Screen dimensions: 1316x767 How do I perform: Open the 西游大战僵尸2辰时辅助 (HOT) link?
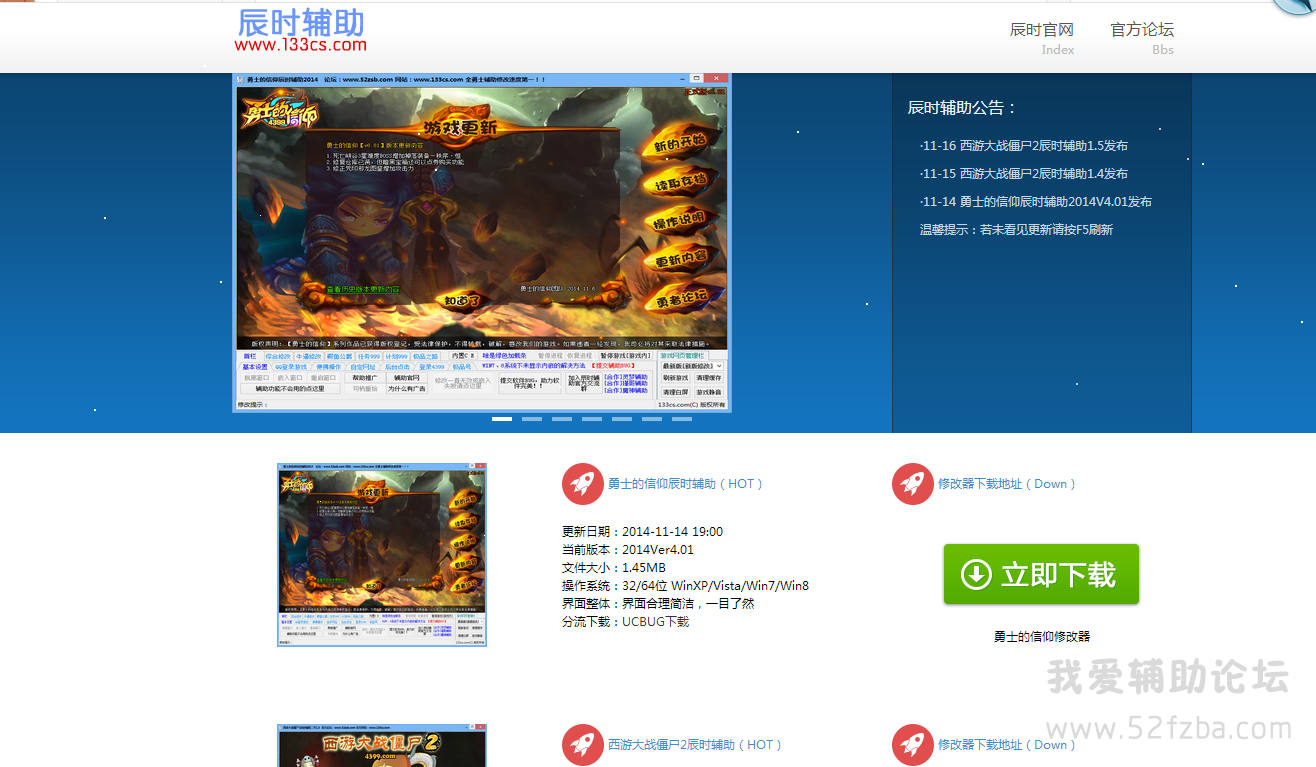pyautogui.click(x=695, y=745)
